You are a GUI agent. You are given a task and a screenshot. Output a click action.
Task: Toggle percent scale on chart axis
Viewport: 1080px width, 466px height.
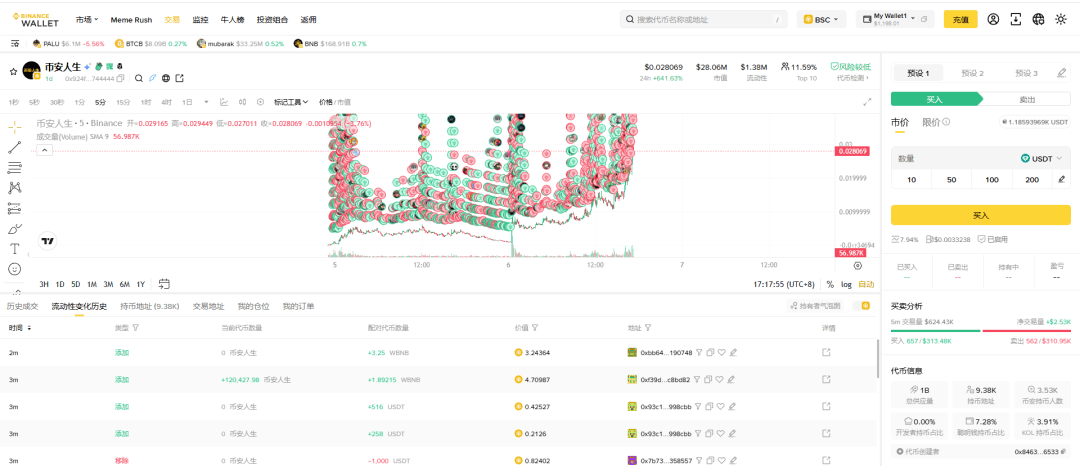tap(830, 284)
